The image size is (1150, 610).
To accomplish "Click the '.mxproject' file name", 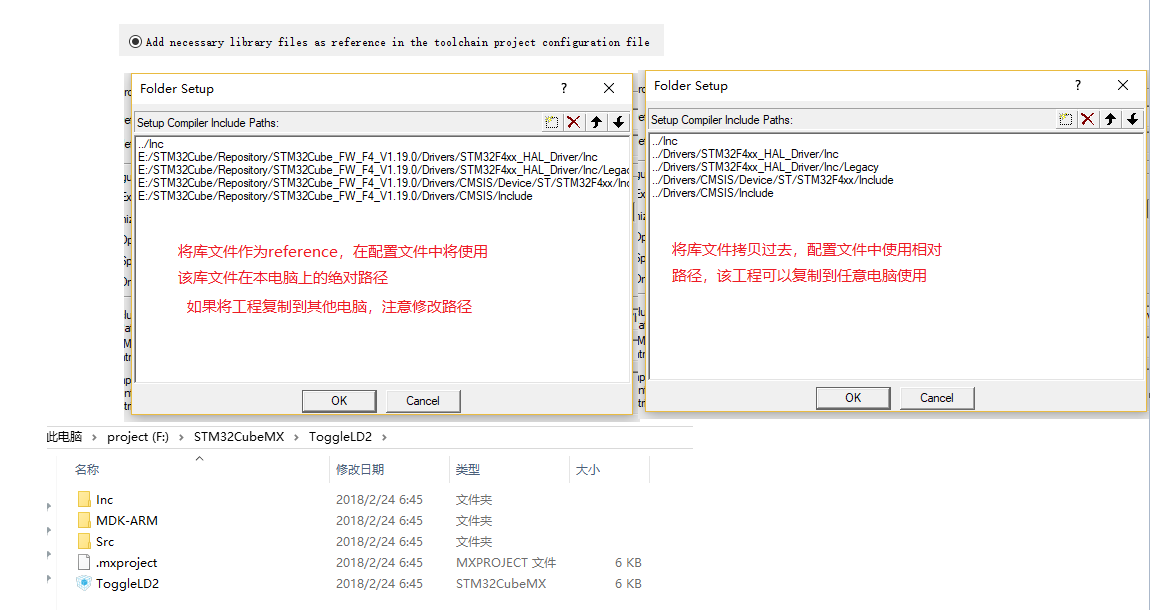I will point(126,563).
